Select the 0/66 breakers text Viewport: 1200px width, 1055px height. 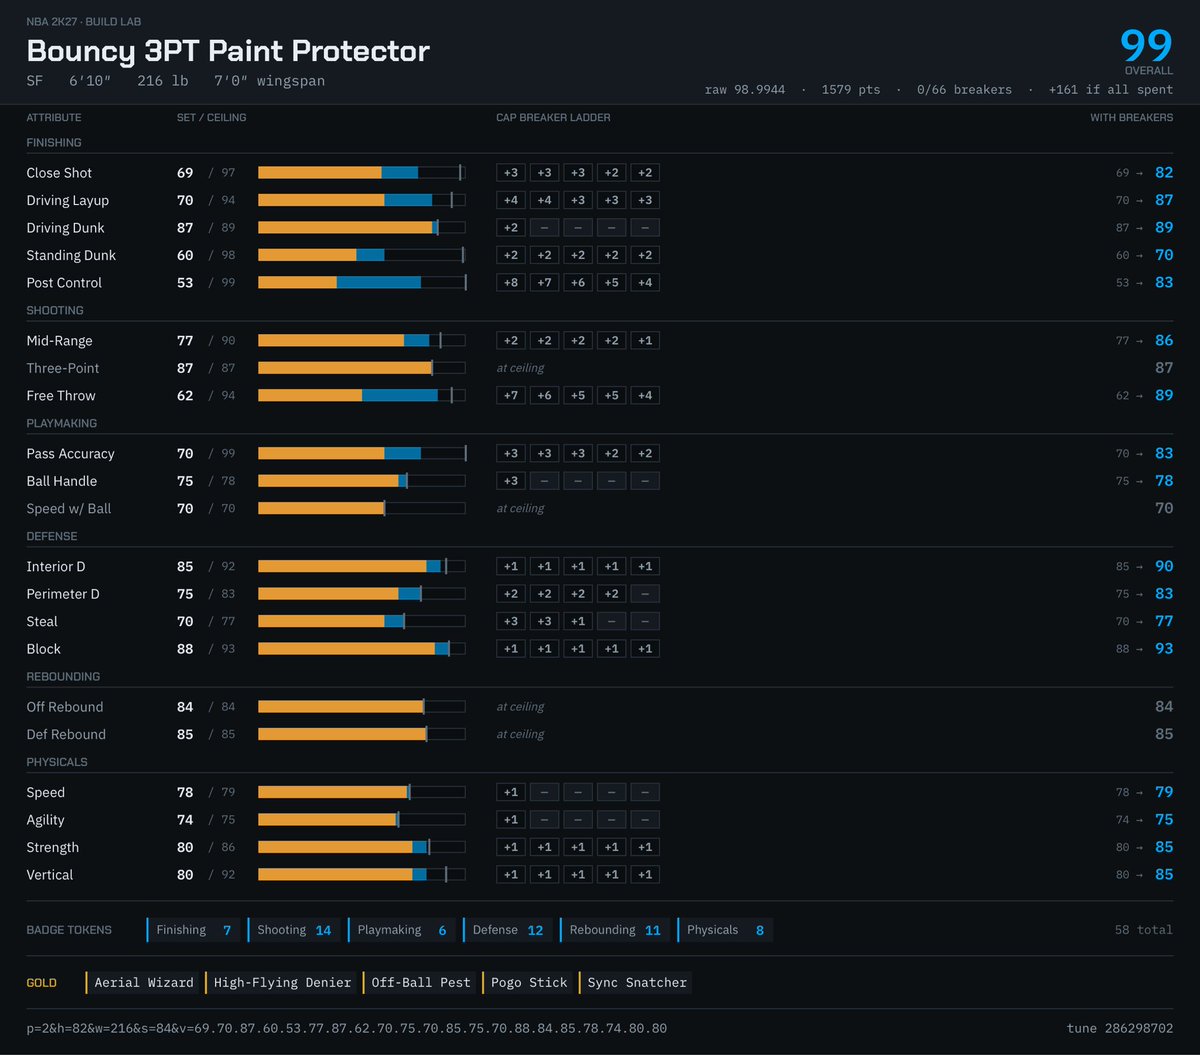click(x=964, y=90)
